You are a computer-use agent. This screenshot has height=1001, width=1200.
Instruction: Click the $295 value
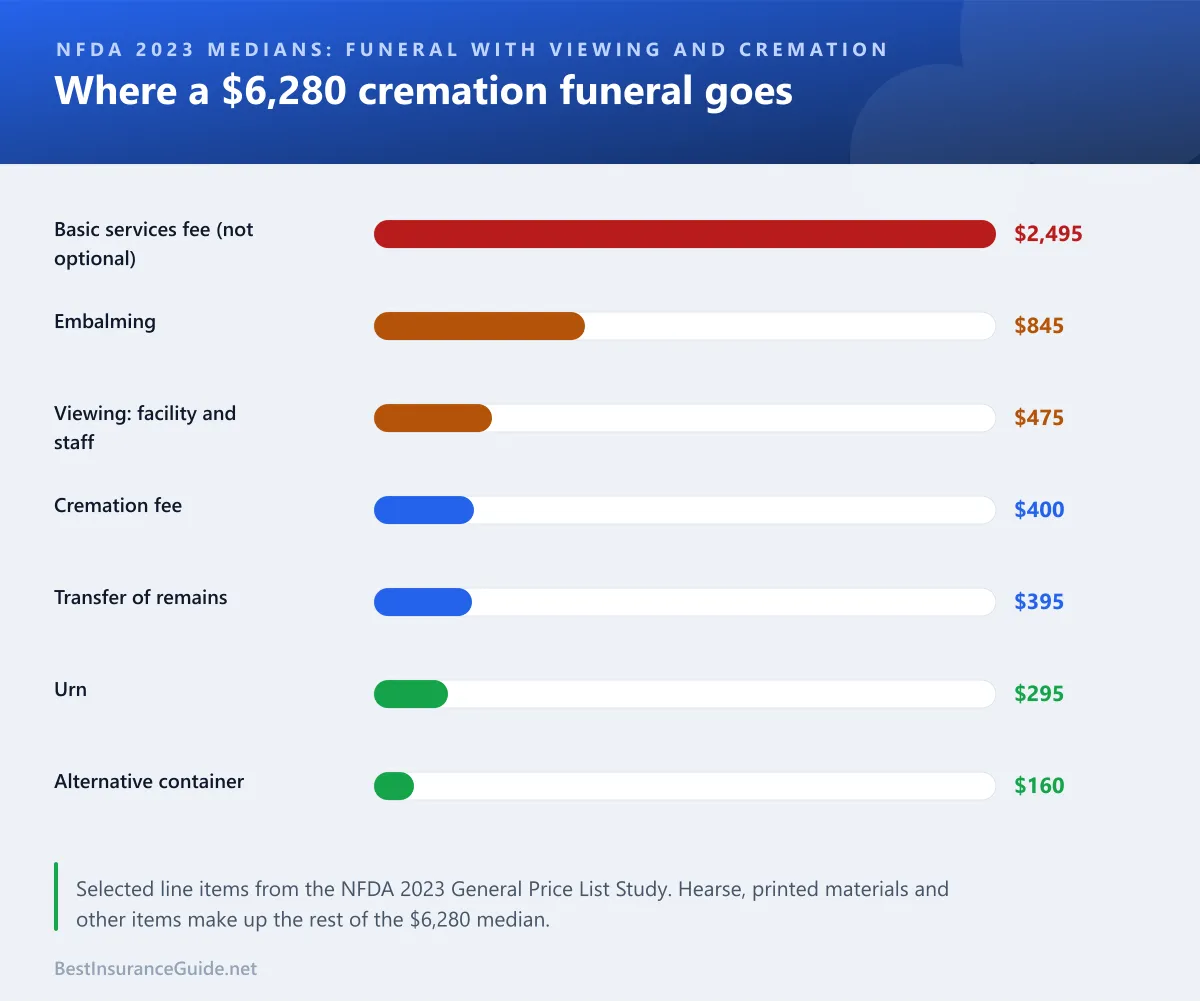tap(1039, 694)
